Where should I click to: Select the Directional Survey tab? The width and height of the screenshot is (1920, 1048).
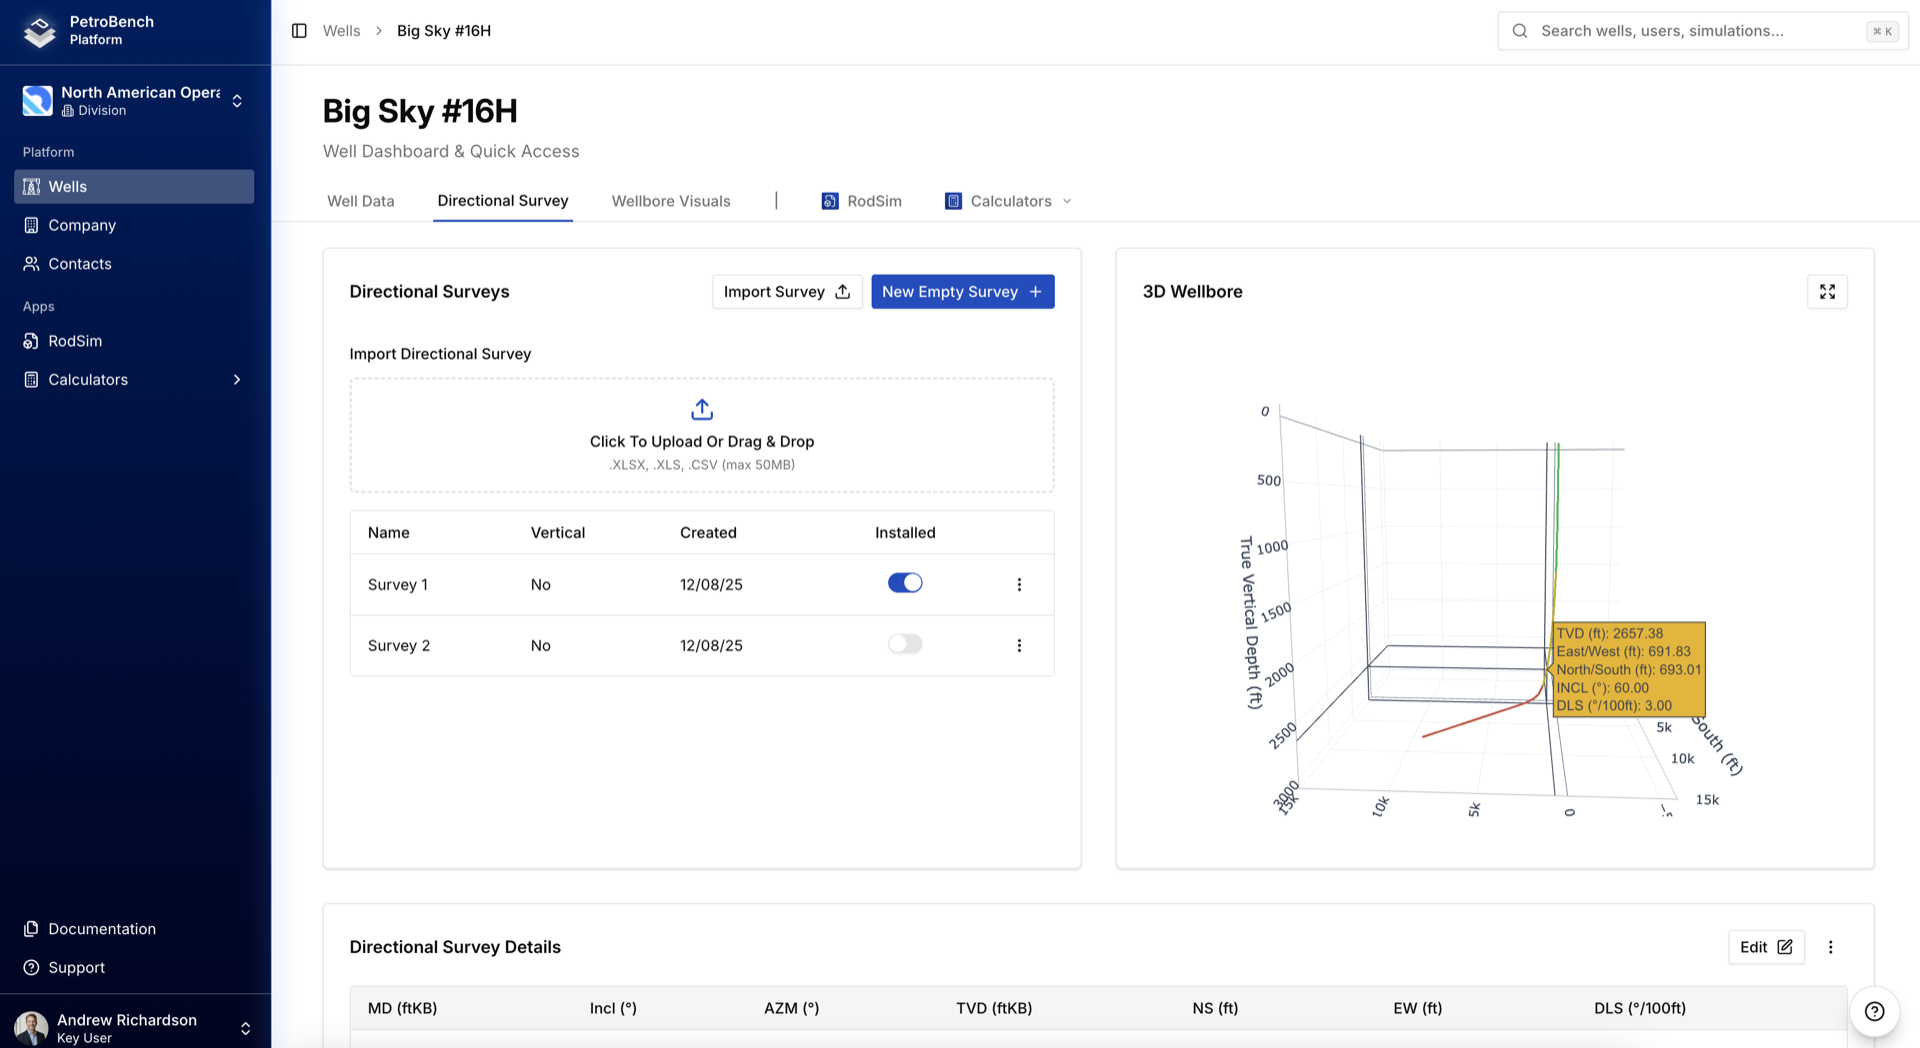[503, 201]
